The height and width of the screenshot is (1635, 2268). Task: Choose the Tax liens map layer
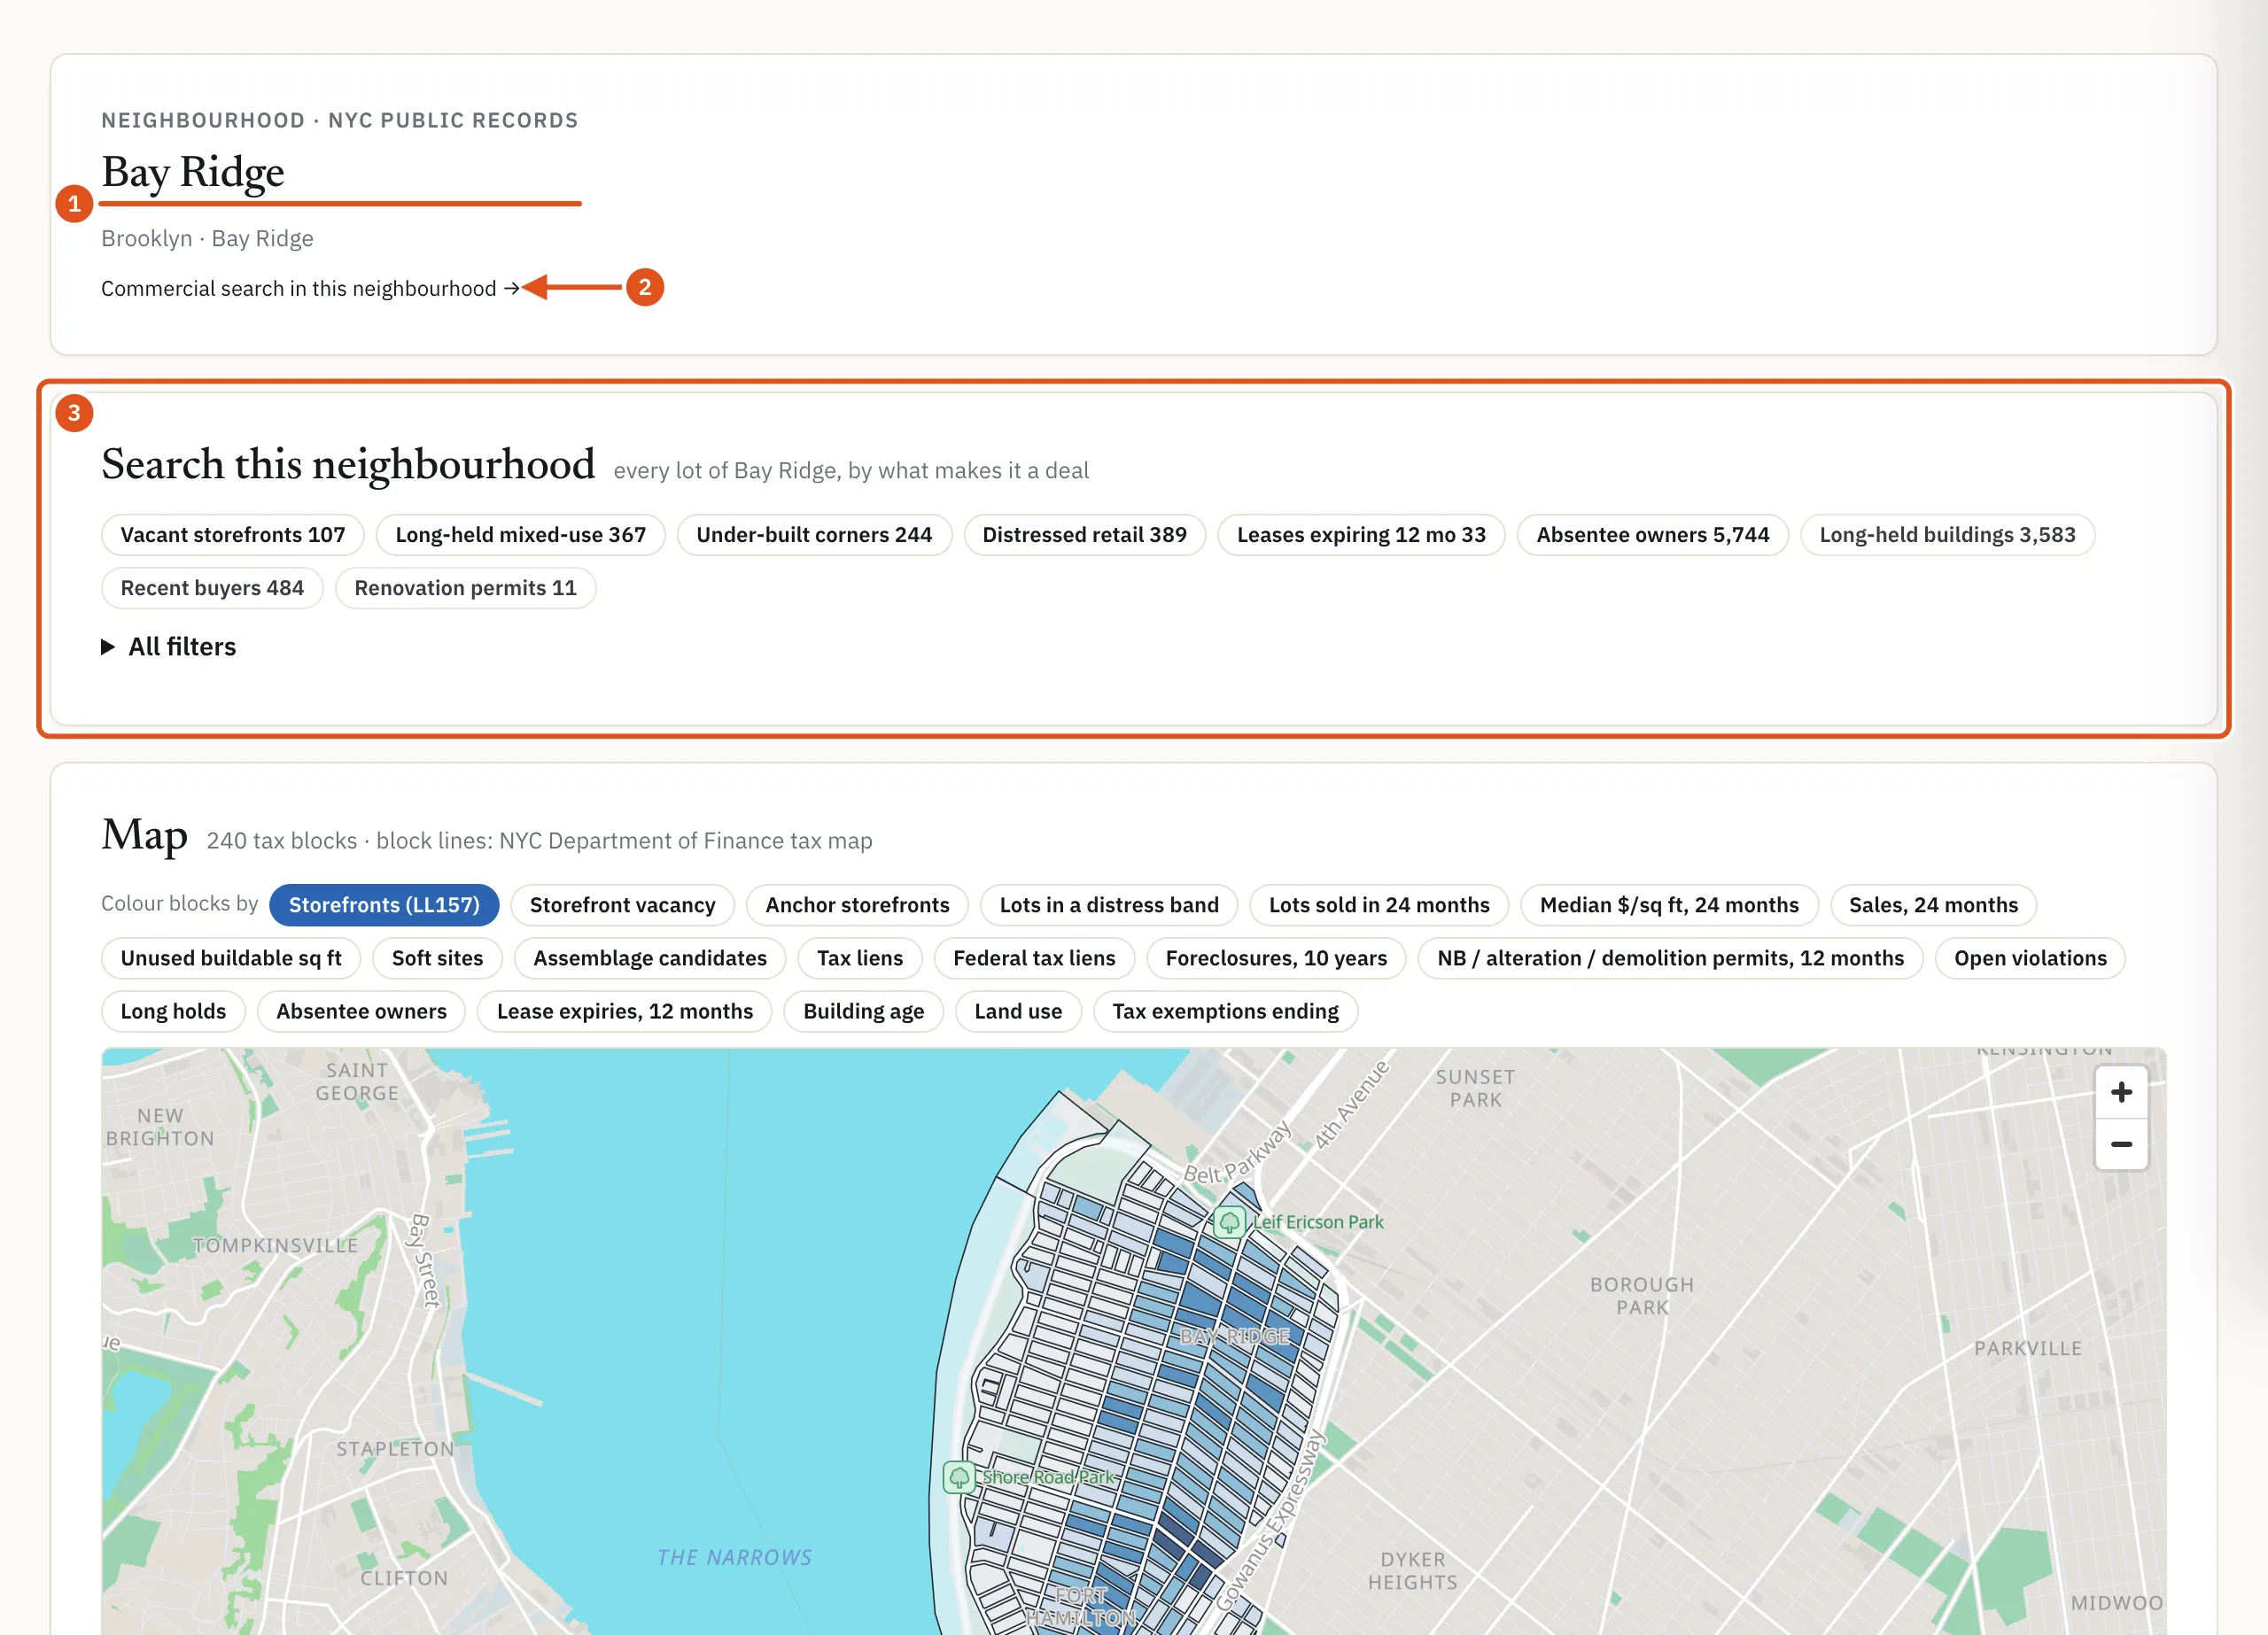[x=859, y=958]
